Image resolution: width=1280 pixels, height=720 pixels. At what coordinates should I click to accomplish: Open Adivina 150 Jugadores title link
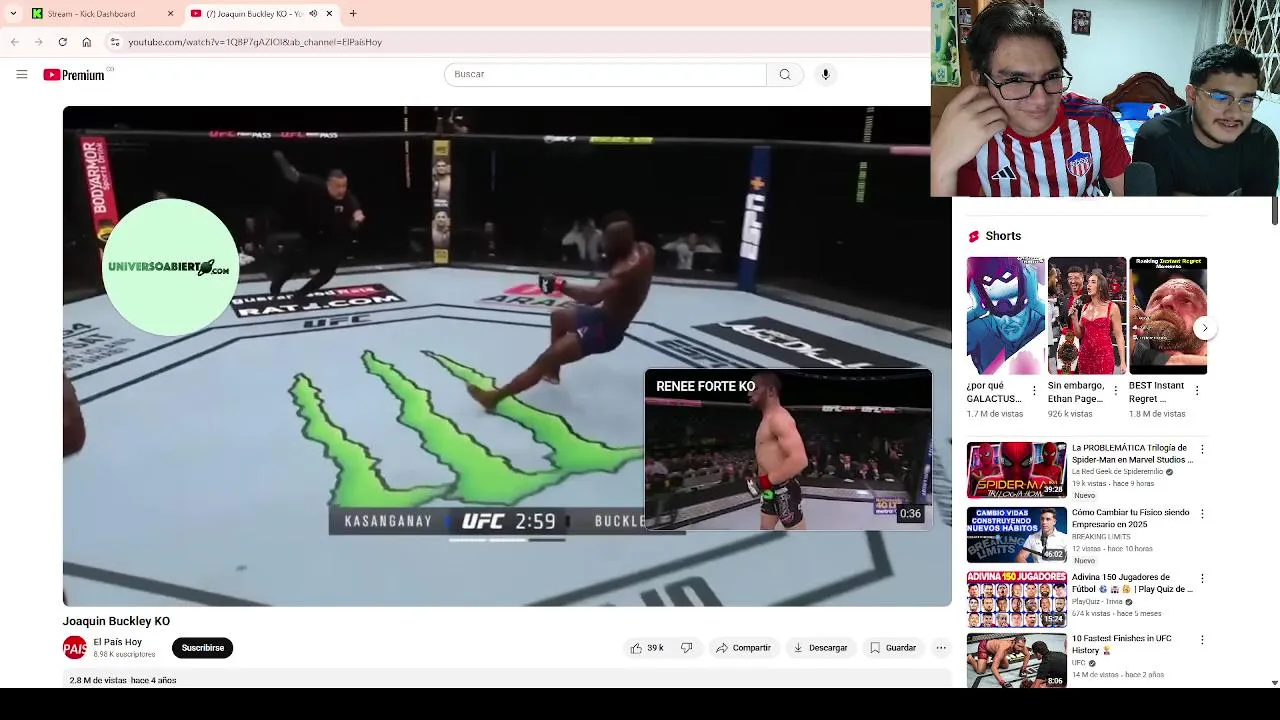[x=1132, y=583]
